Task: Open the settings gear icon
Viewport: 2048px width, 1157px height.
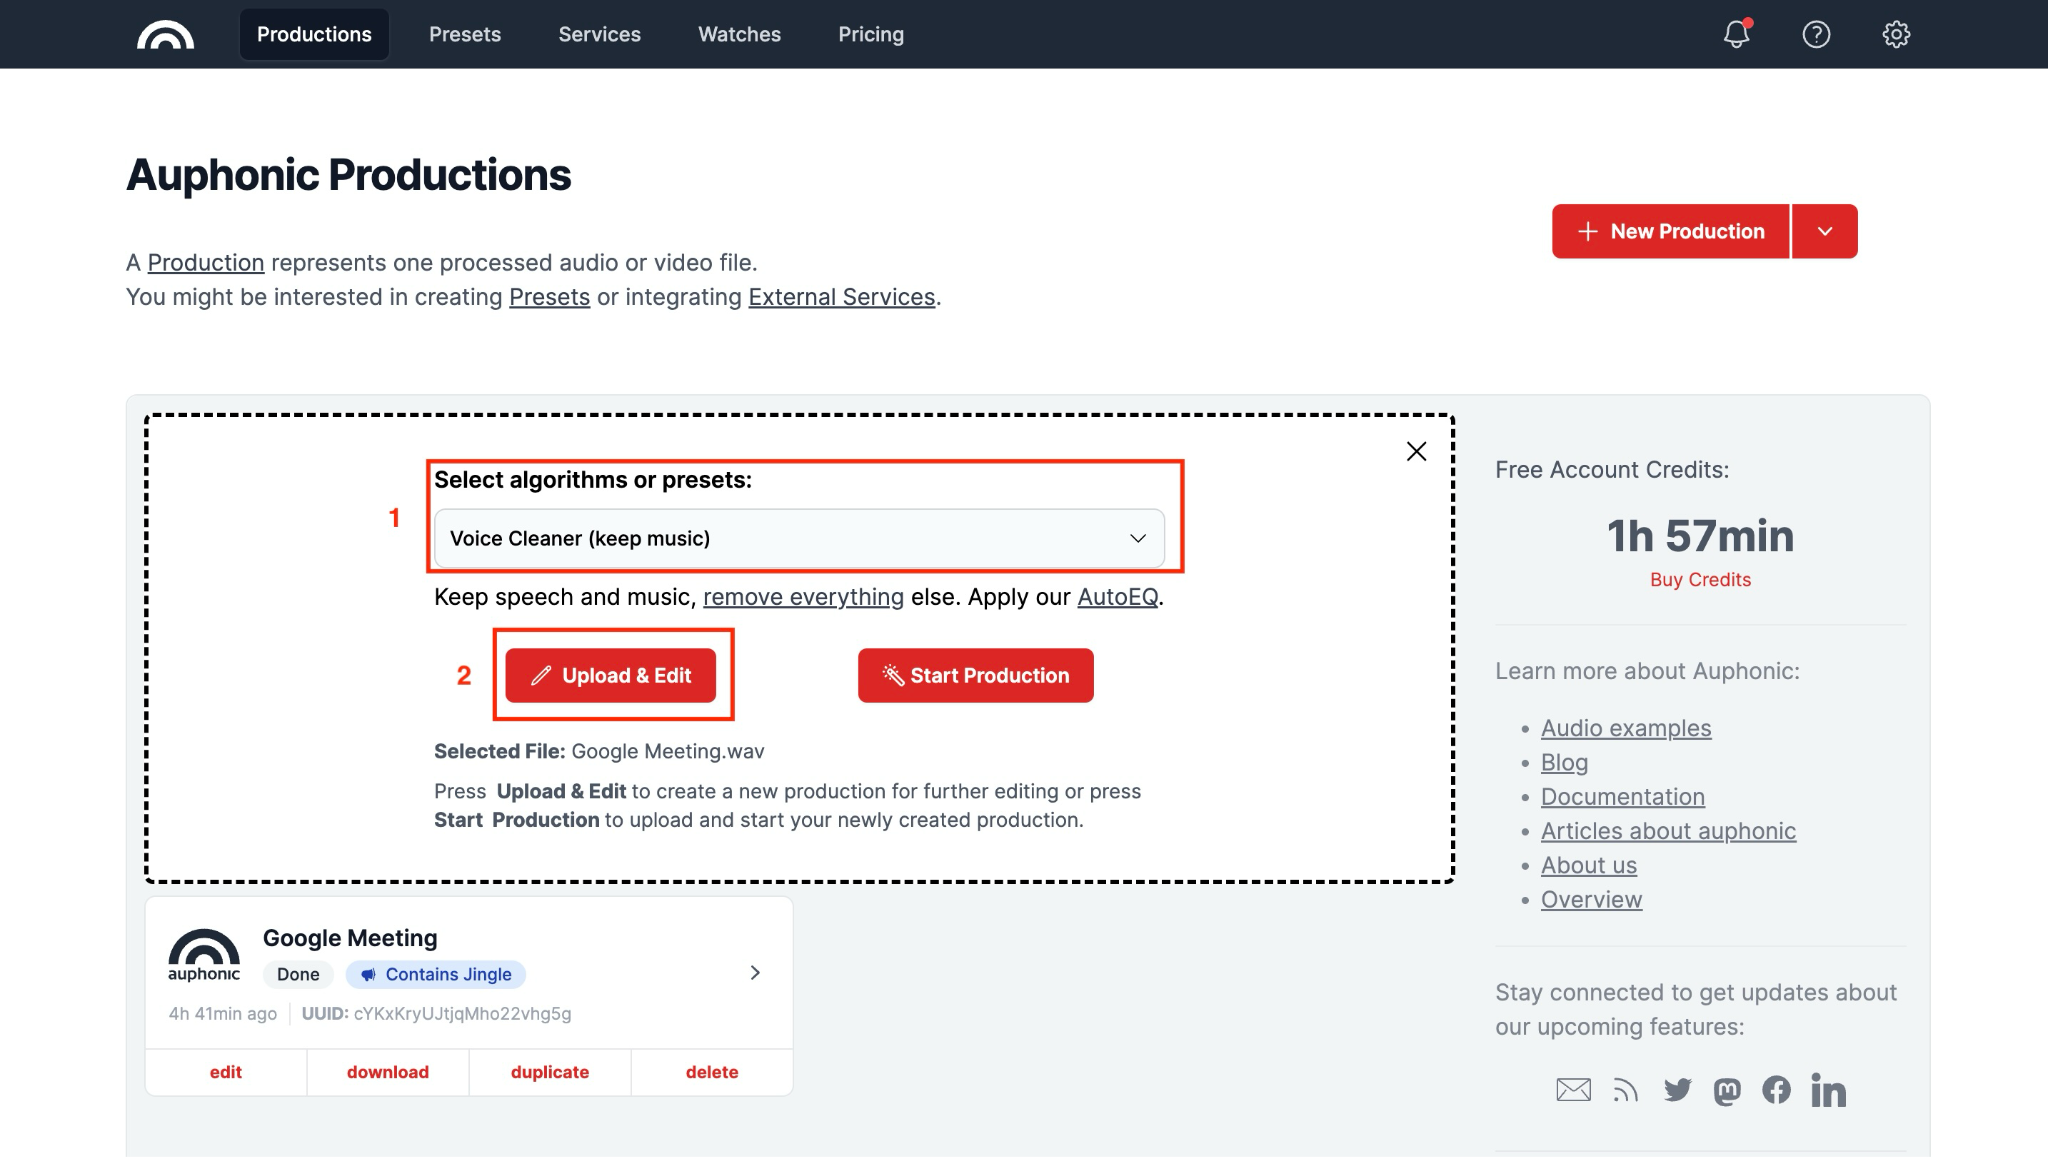Action: click(x=1896, y=34)
